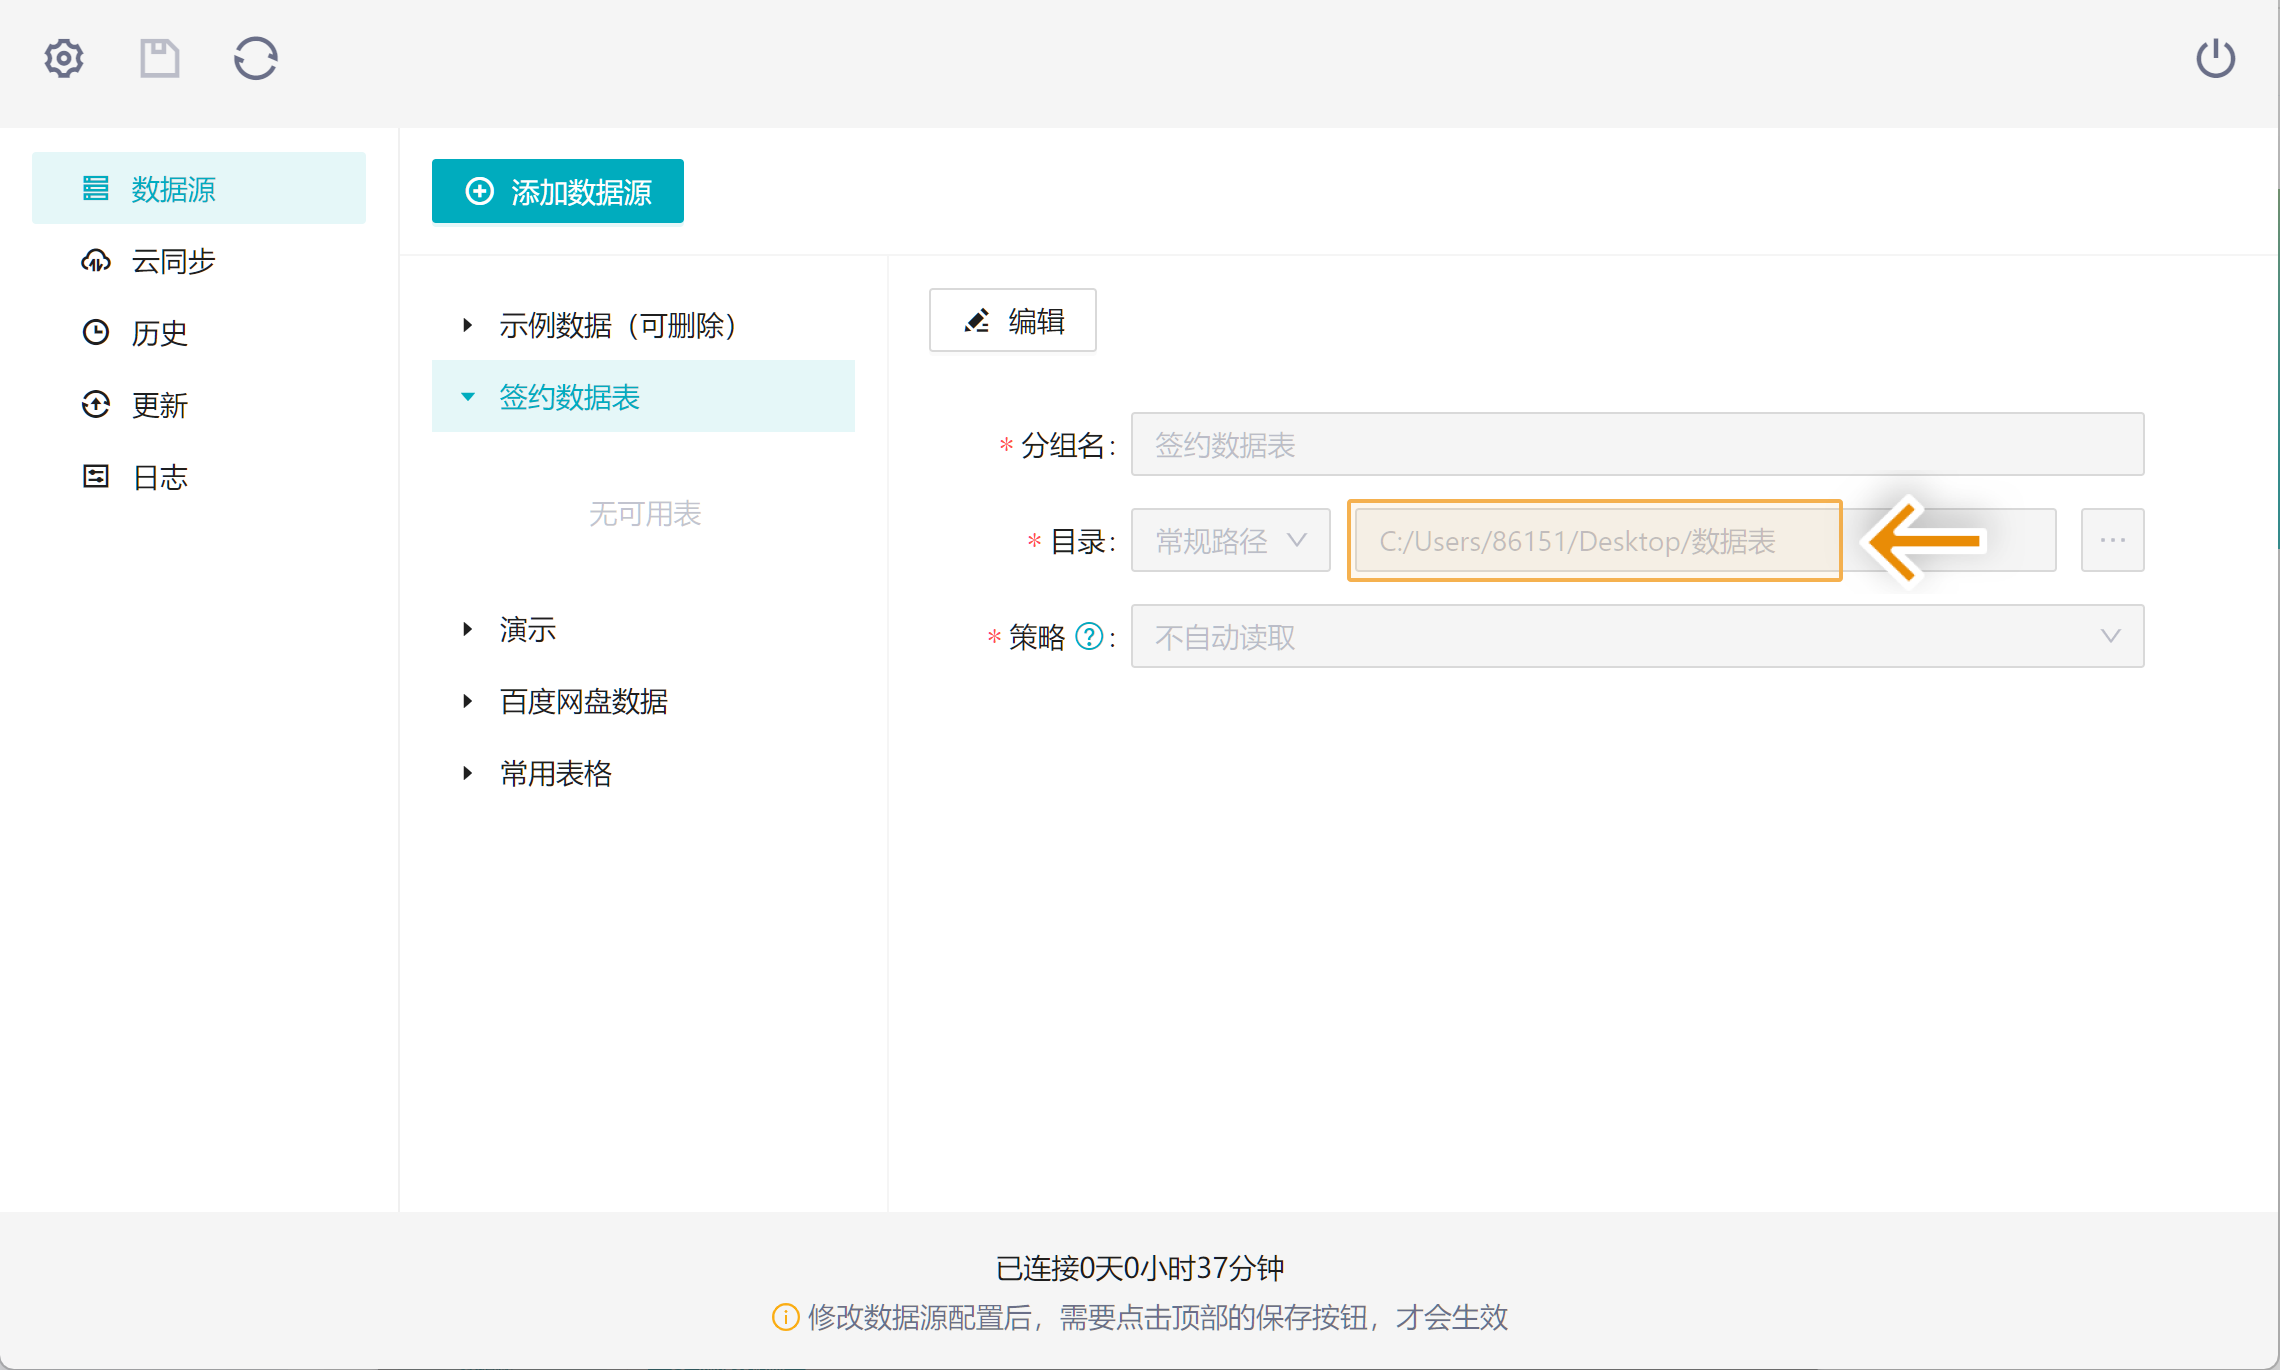Open settings via gear icon
The image size is (2280, 1370).
(64, 59)
